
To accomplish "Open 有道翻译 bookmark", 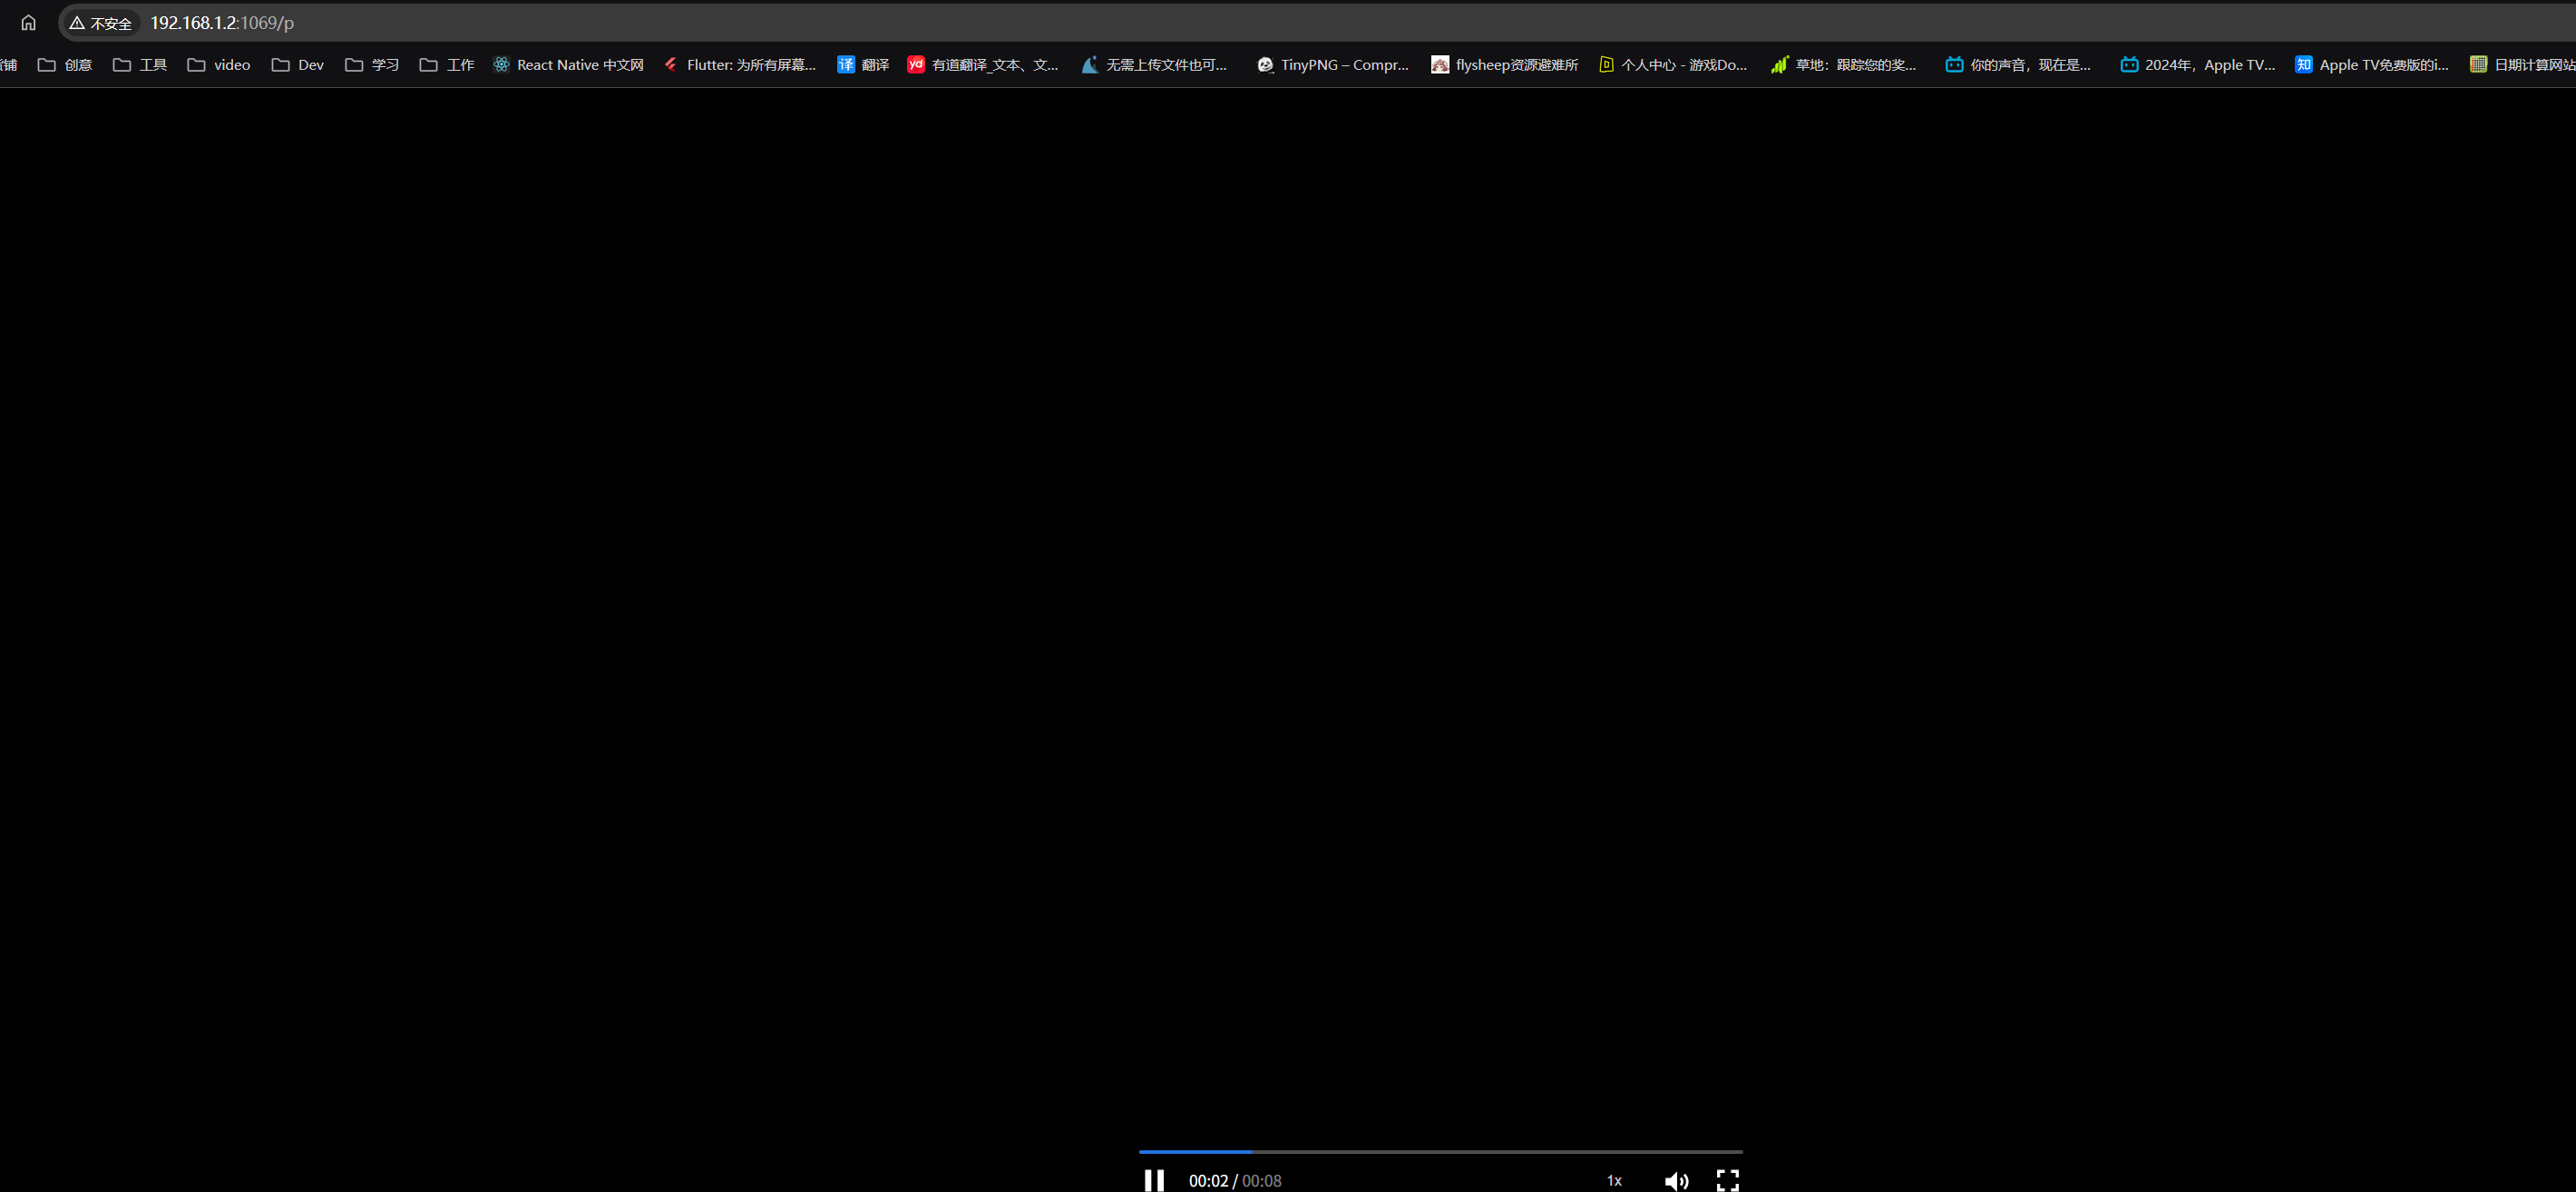I will point(983,65).
